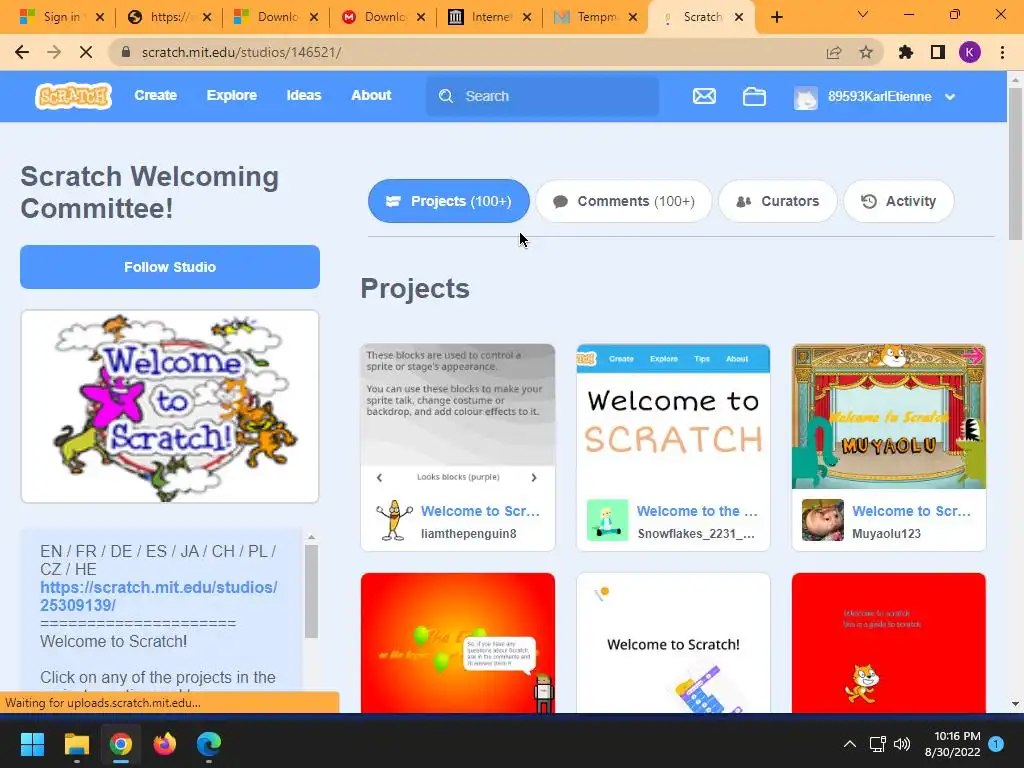The width and height of the screenshot is (1024, 768).
Task: Open liamthepenguin8's project thumbnail
Action: [x=458, y=416]
